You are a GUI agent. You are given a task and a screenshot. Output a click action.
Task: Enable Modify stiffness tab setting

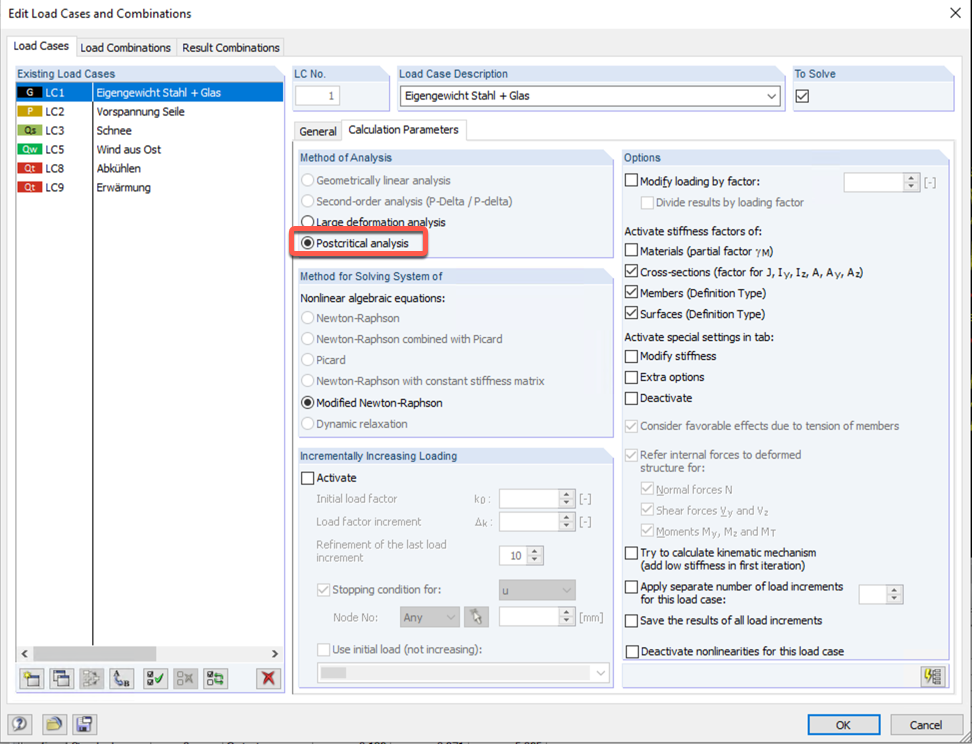click(631, 356)
